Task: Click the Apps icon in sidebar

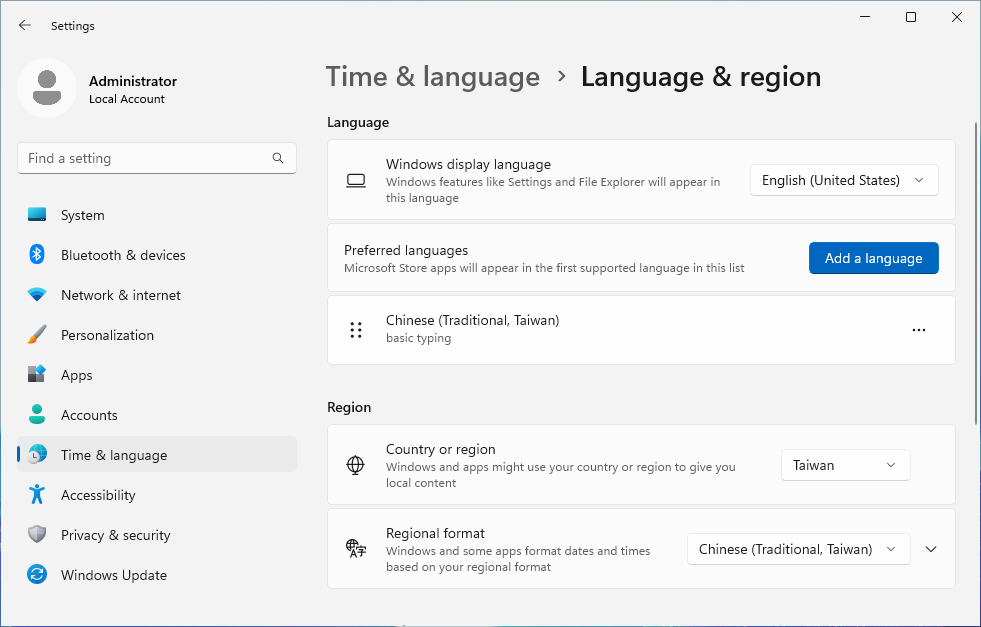Action: click(x=37, y=374)
